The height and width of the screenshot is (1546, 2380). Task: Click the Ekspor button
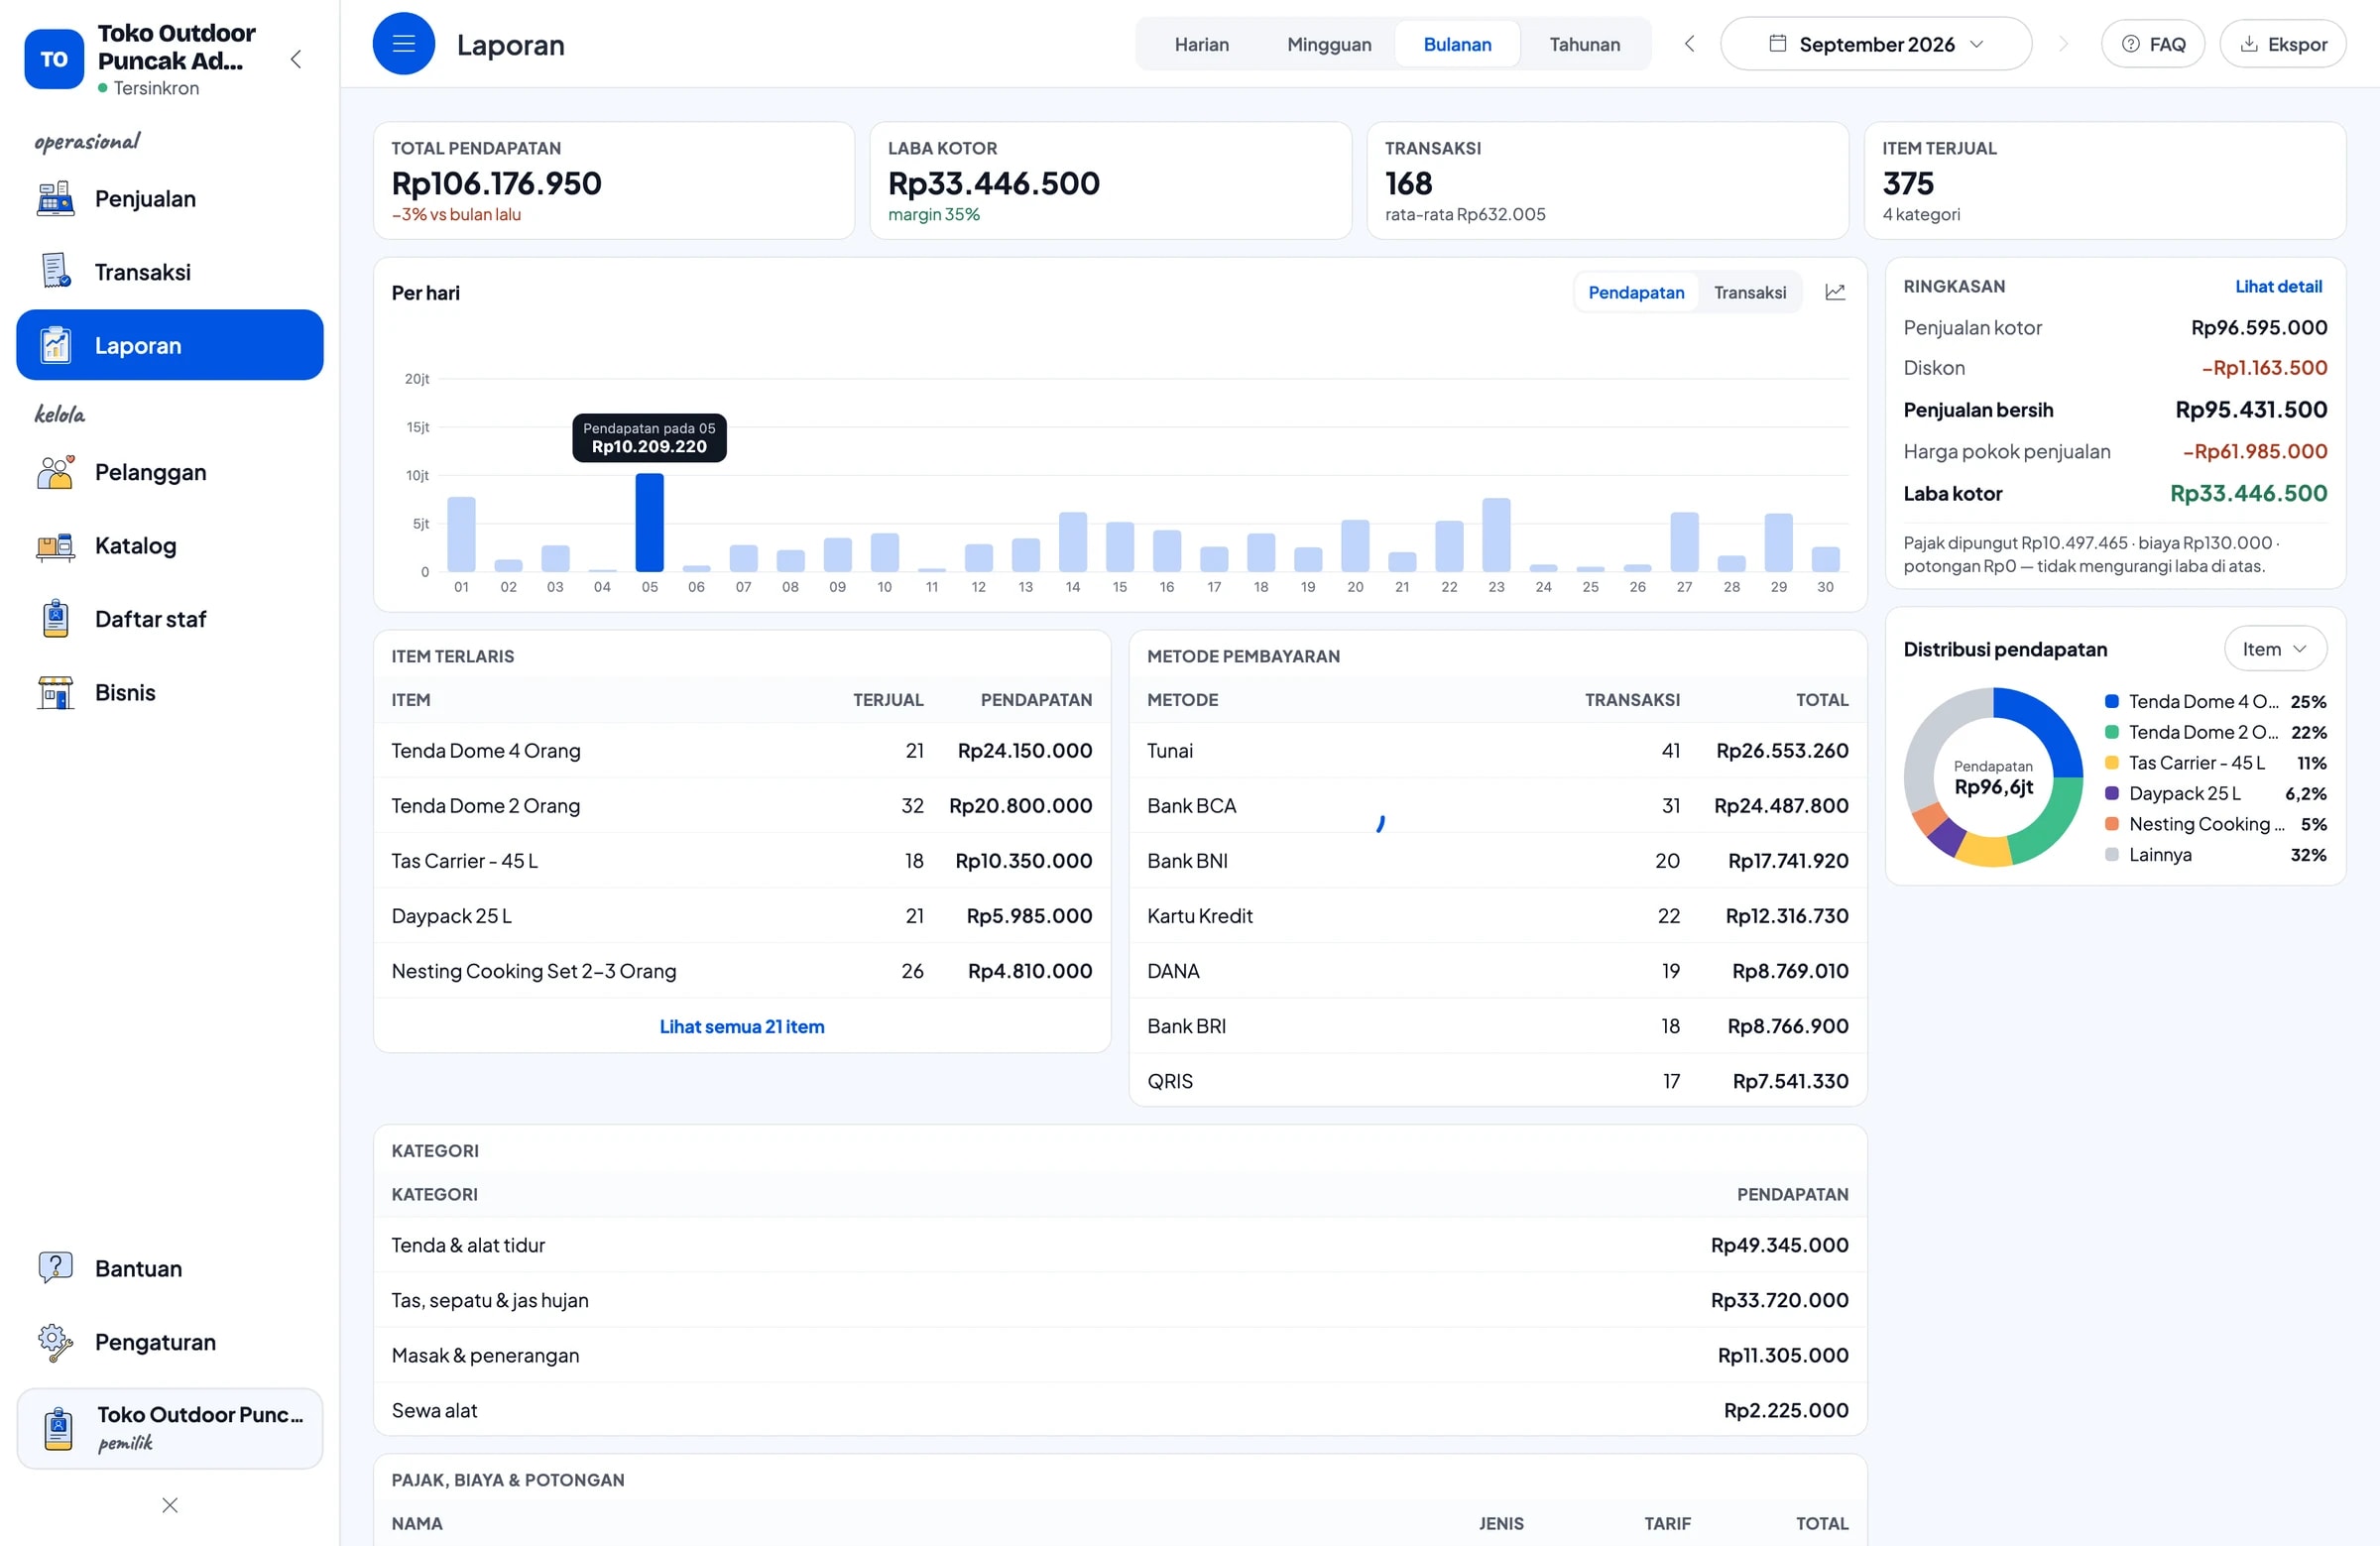(2283, 44)
